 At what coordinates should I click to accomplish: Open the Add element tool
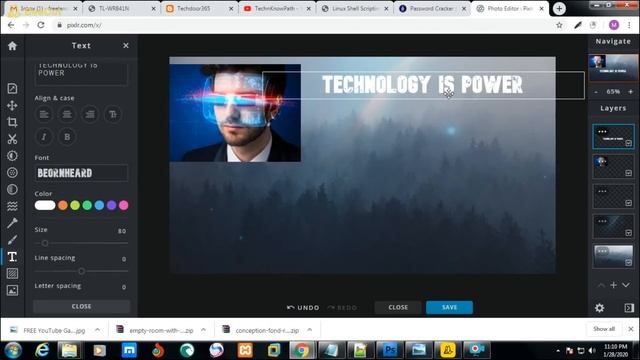tap(12, 273)
